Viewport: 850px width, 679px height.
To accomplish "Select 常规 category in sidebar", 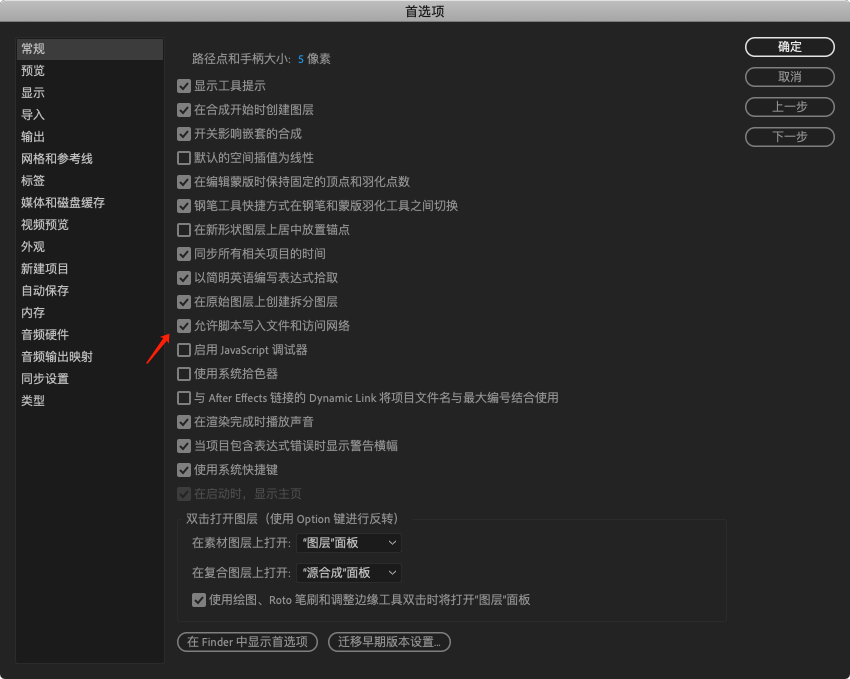I will 90,49.
